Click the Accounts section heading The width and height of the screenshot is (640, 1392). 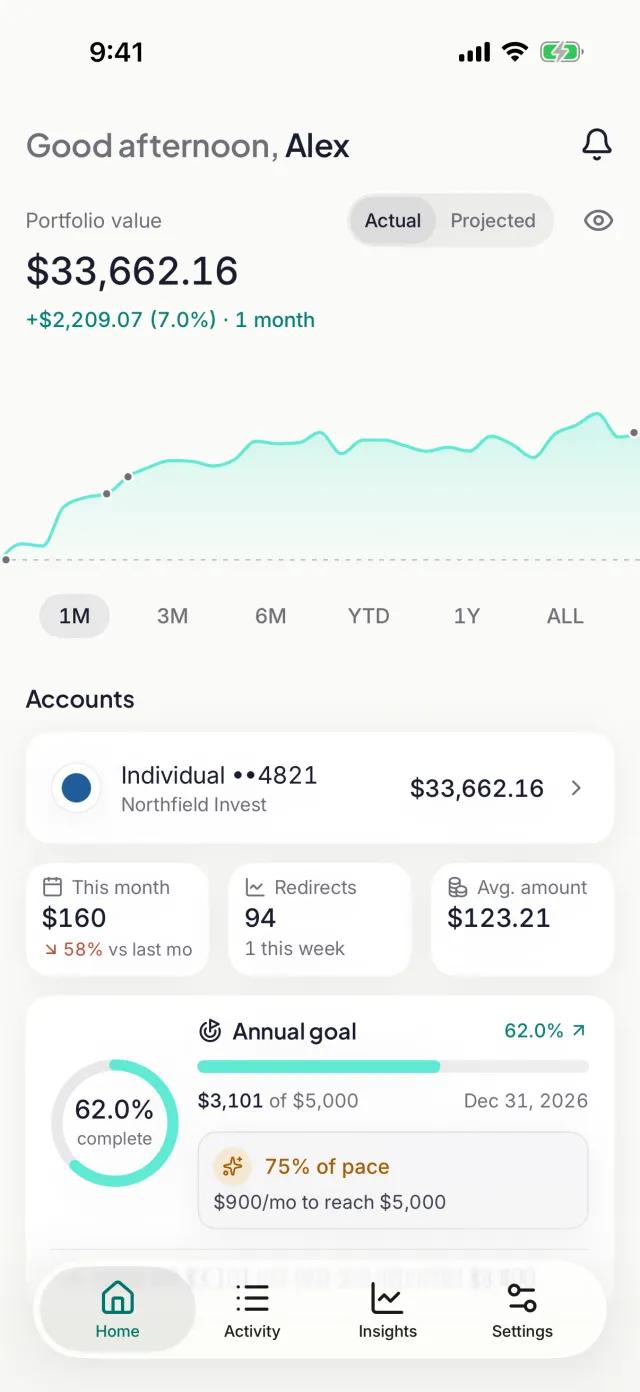(x=80, y=699)
